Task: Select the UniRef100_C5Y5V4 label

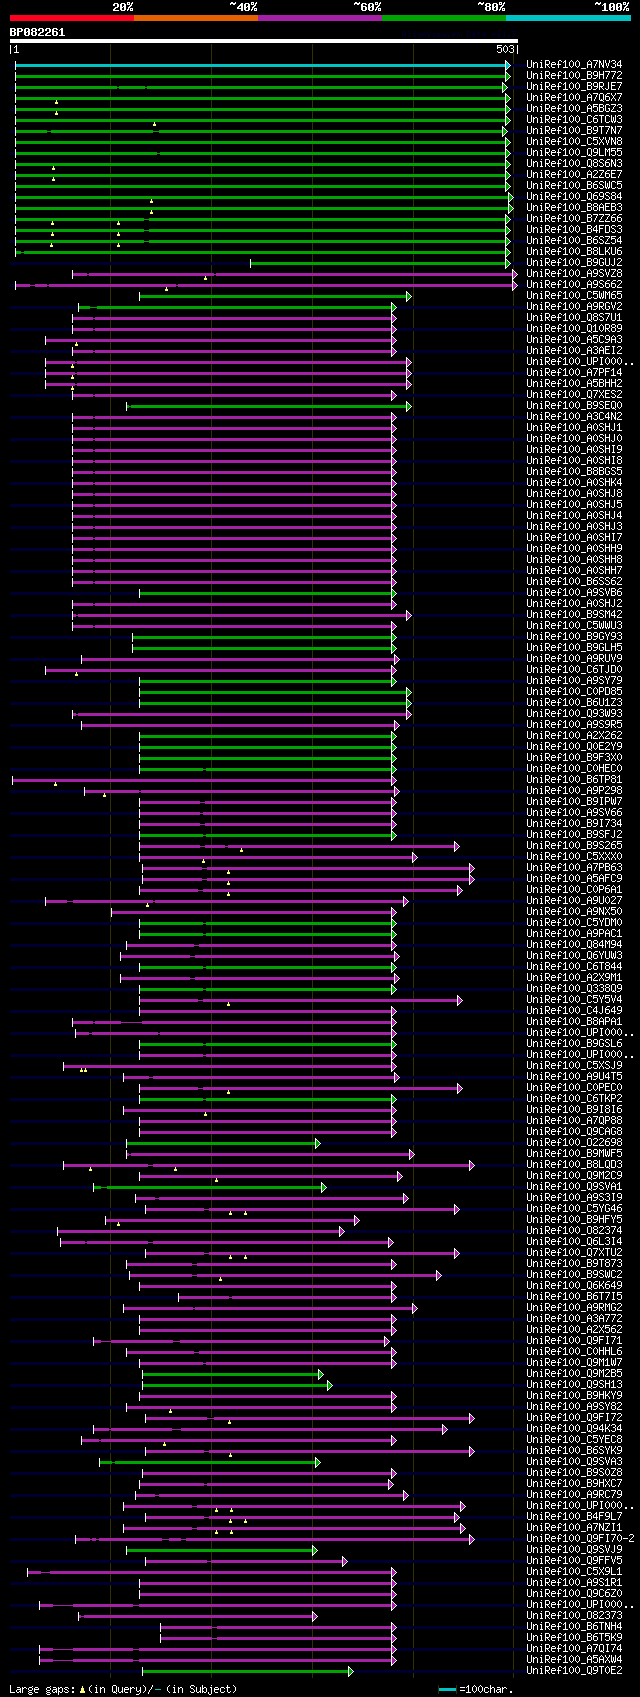Action: pos(574,1000)
